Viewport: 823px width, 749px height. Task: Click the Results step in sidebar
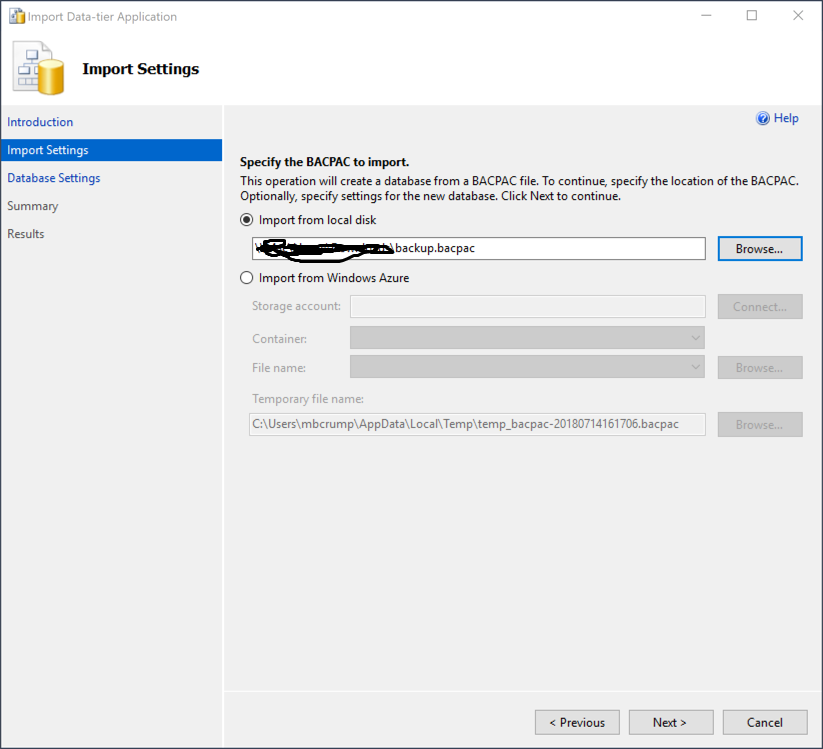[26, 234]
